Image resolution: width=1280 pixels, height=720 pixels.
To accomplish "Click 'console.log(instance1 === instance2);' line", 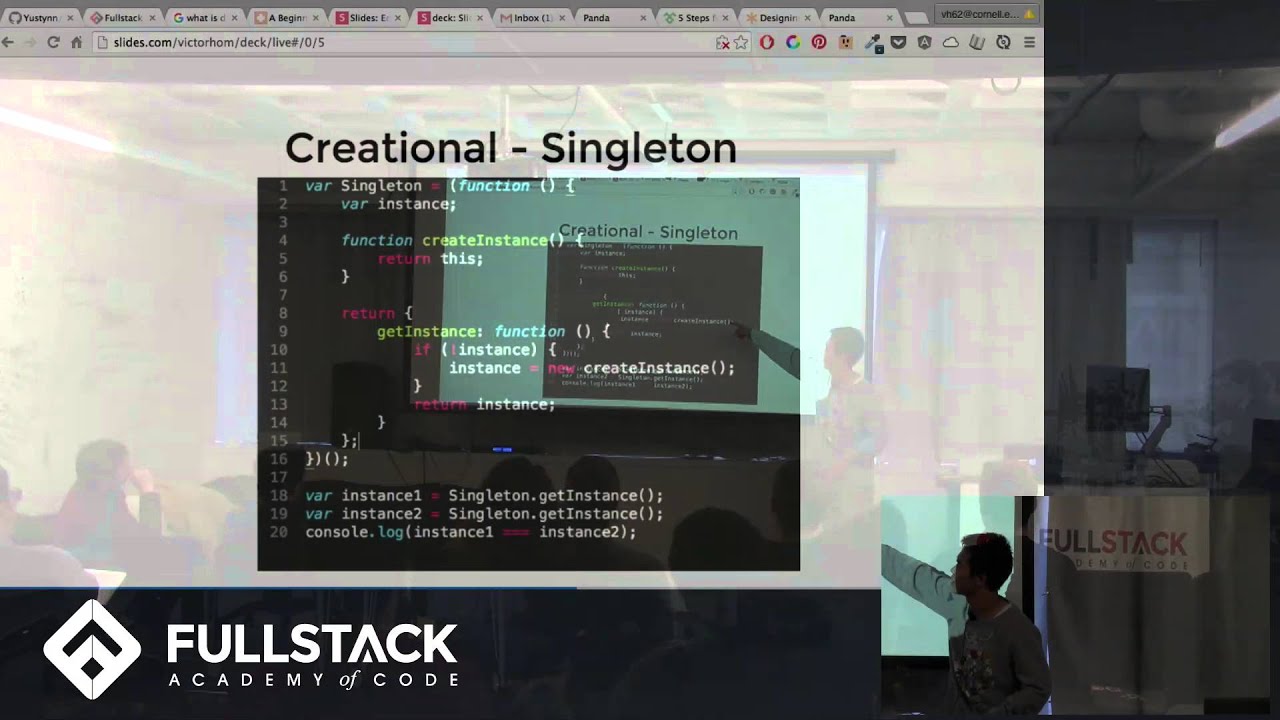I will (471, 532).
